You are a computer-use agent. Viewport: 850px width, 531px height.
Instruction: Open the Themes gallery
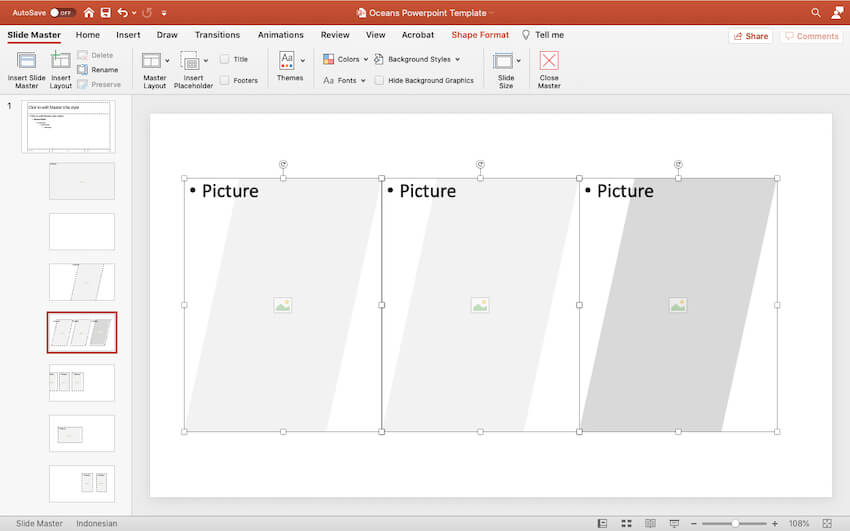pyautogui.click(x=289, y=62)
